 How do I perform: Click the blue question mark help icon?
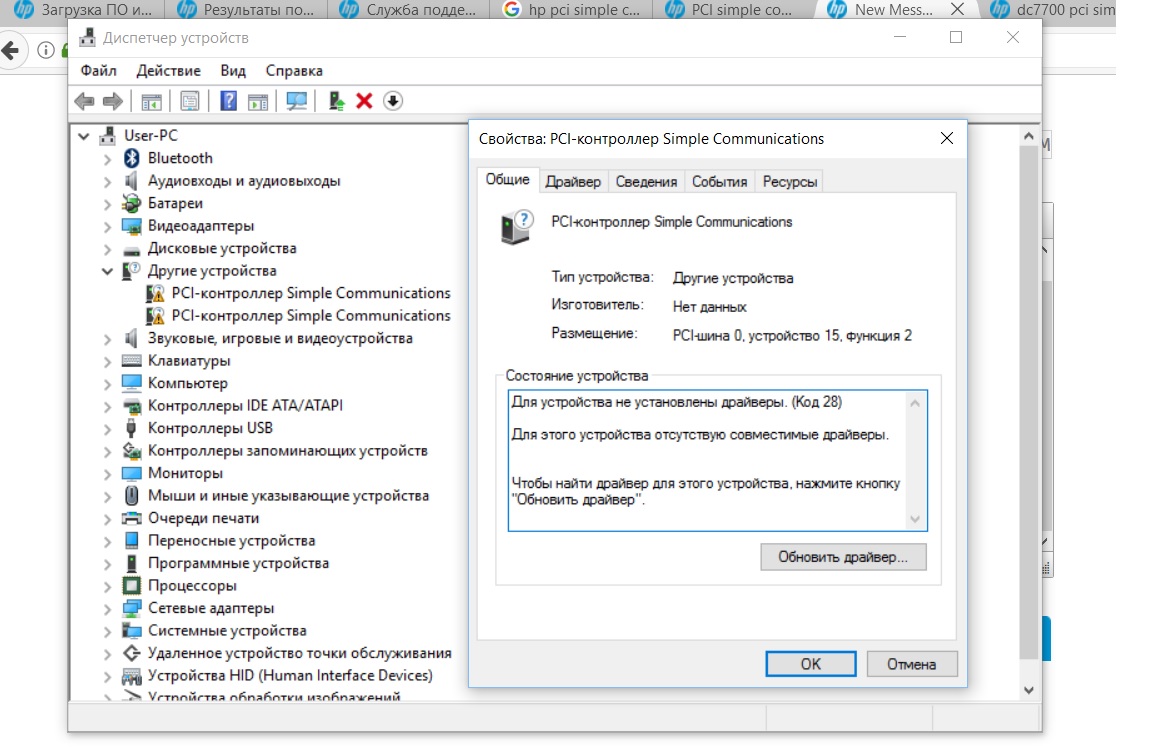tap(228, 101)
